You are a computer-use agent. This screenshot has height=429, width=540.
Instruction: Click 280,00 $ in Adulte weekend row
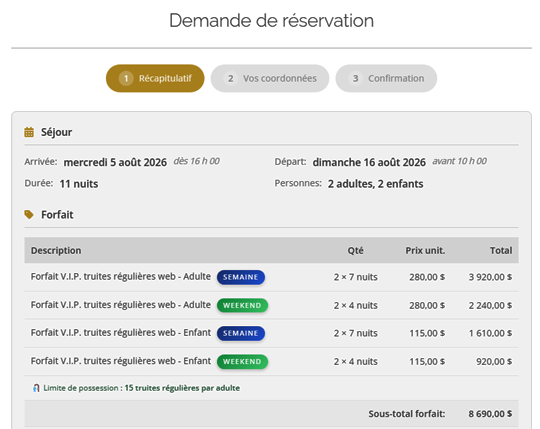[427, 305]
